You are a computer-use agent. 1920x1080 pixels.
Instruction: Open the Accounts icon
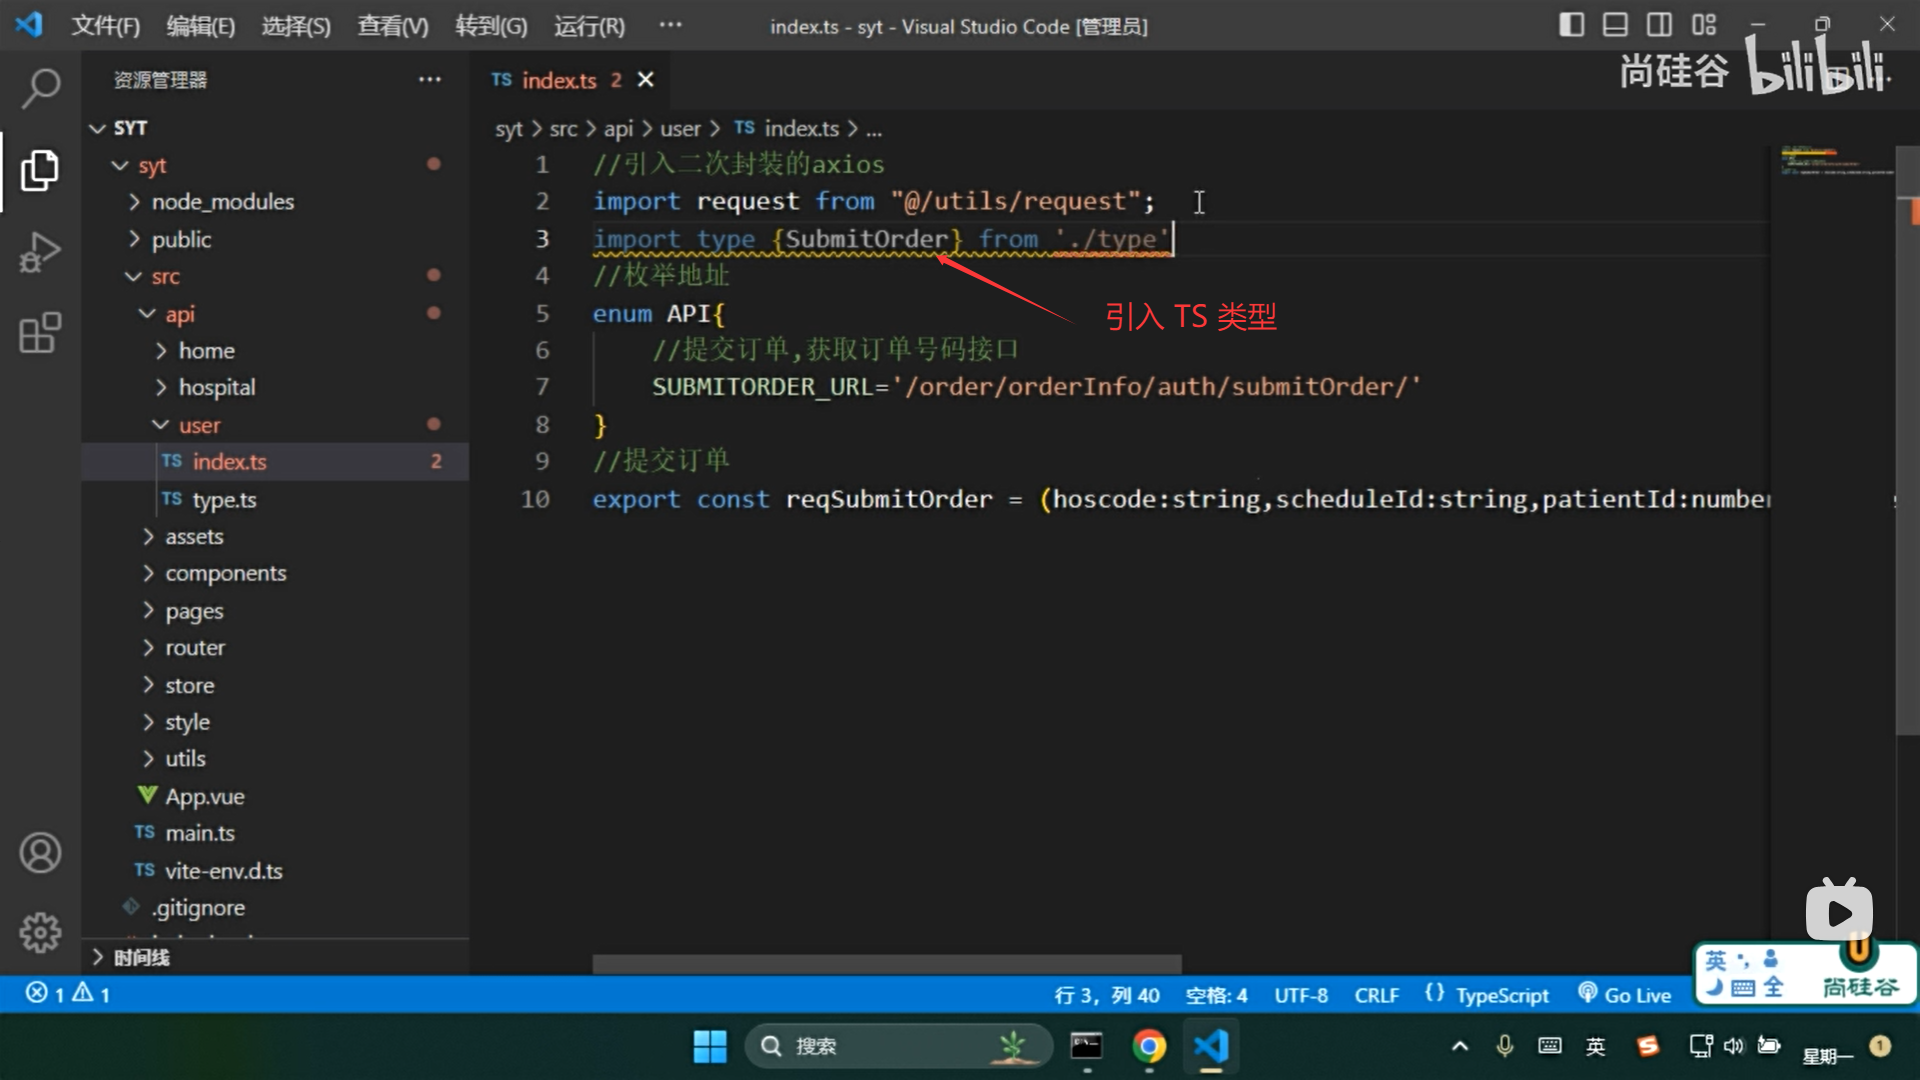pos(40,853)
